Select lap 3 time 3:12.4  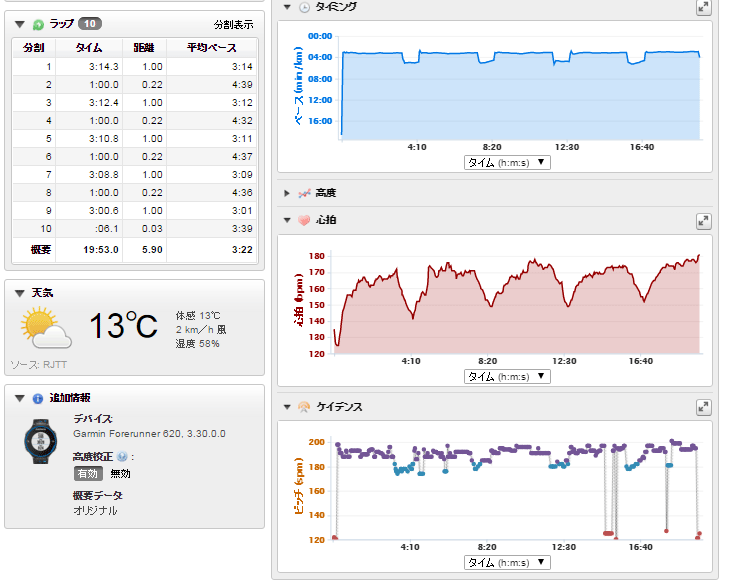tap(104, 102)
